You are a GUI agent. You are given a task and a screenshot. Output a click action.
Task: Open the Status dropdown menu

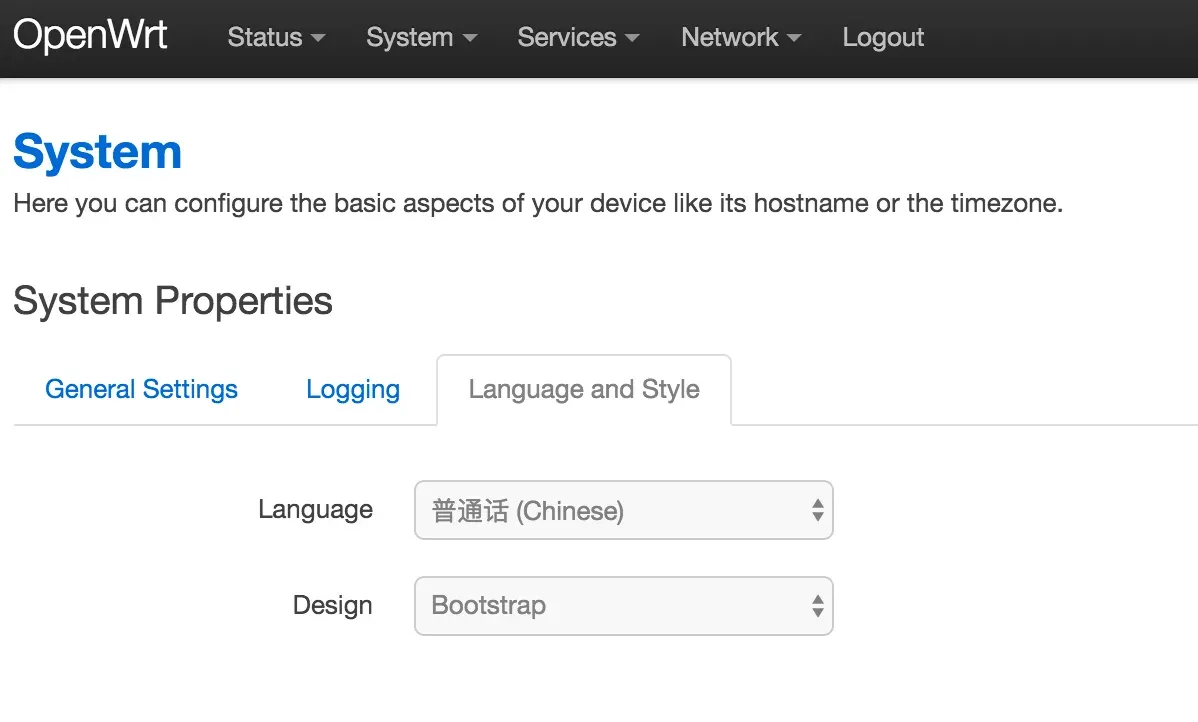coord(276,37)
